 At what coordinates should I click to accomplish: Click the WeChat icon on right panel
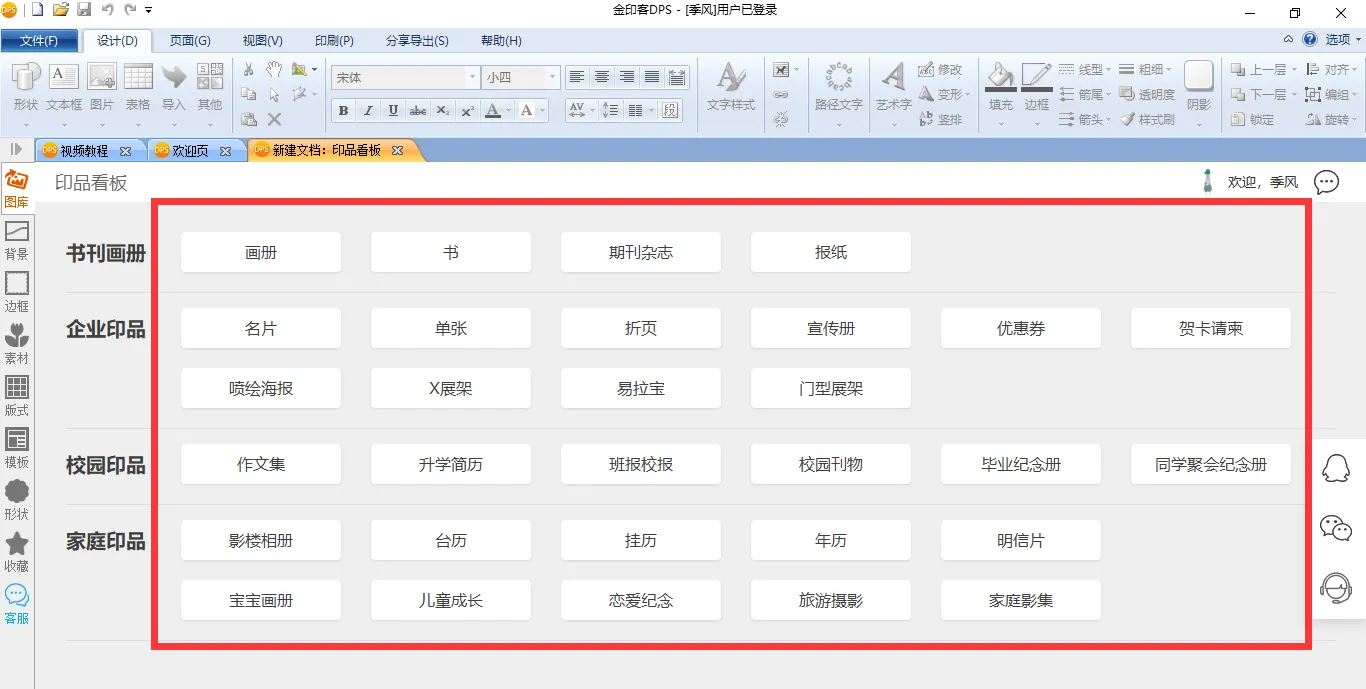pos(1336,528)
